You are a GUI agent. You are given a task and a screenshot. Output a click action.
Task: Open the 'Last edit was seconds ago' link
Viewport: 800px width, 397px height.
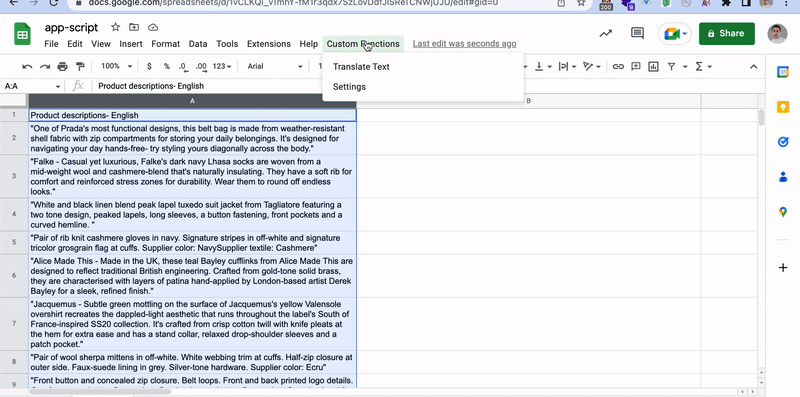pos(464,44)
